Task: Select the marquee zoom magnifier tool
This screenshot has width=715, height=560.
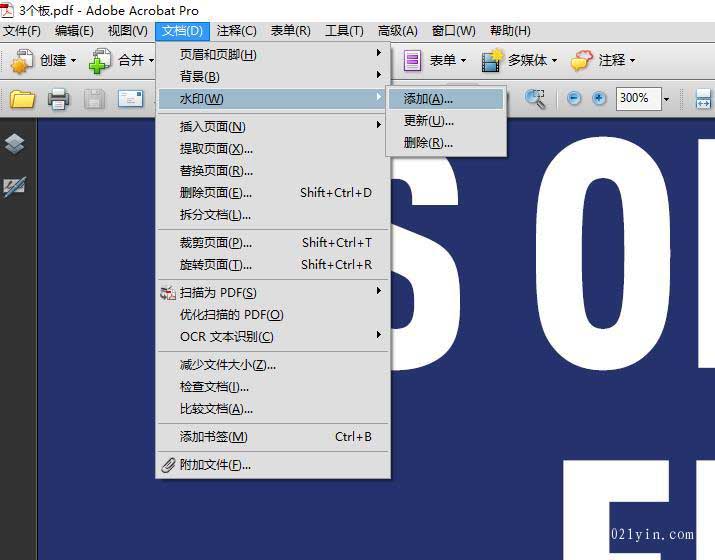Action: pos(535,99)
